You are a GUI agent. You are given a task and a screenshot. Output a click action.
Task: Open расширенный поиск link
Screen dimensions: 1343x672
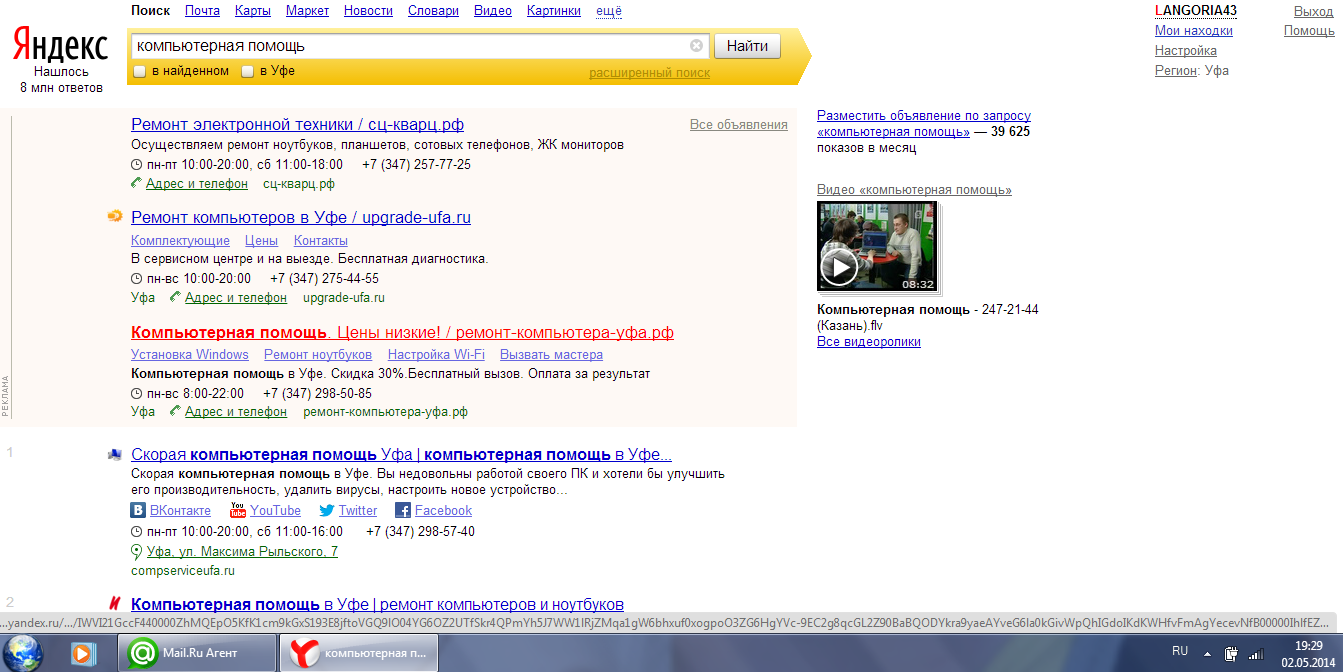pos(649,73)
